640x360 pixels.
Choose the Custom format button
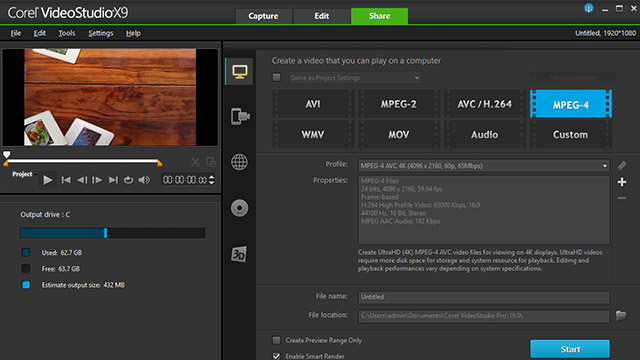pyautogui.click(x=571, y=134)
